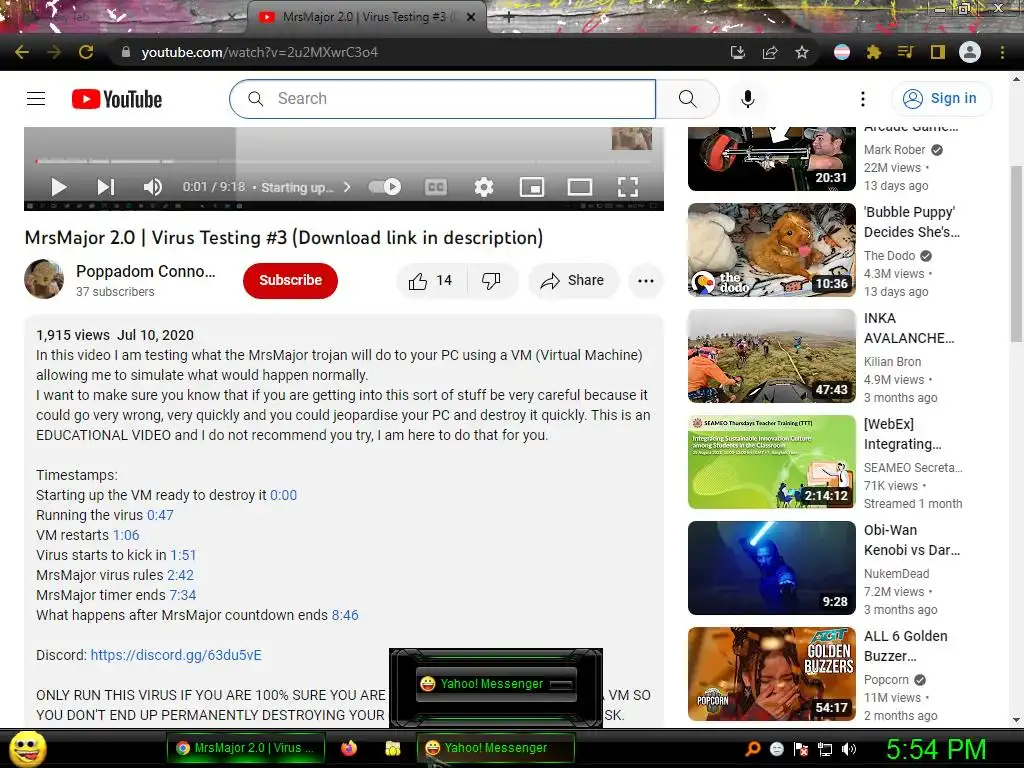Reload the page with the refresh icon
Viewport: 1024px width, 768px height.
(x=86, y=52)
